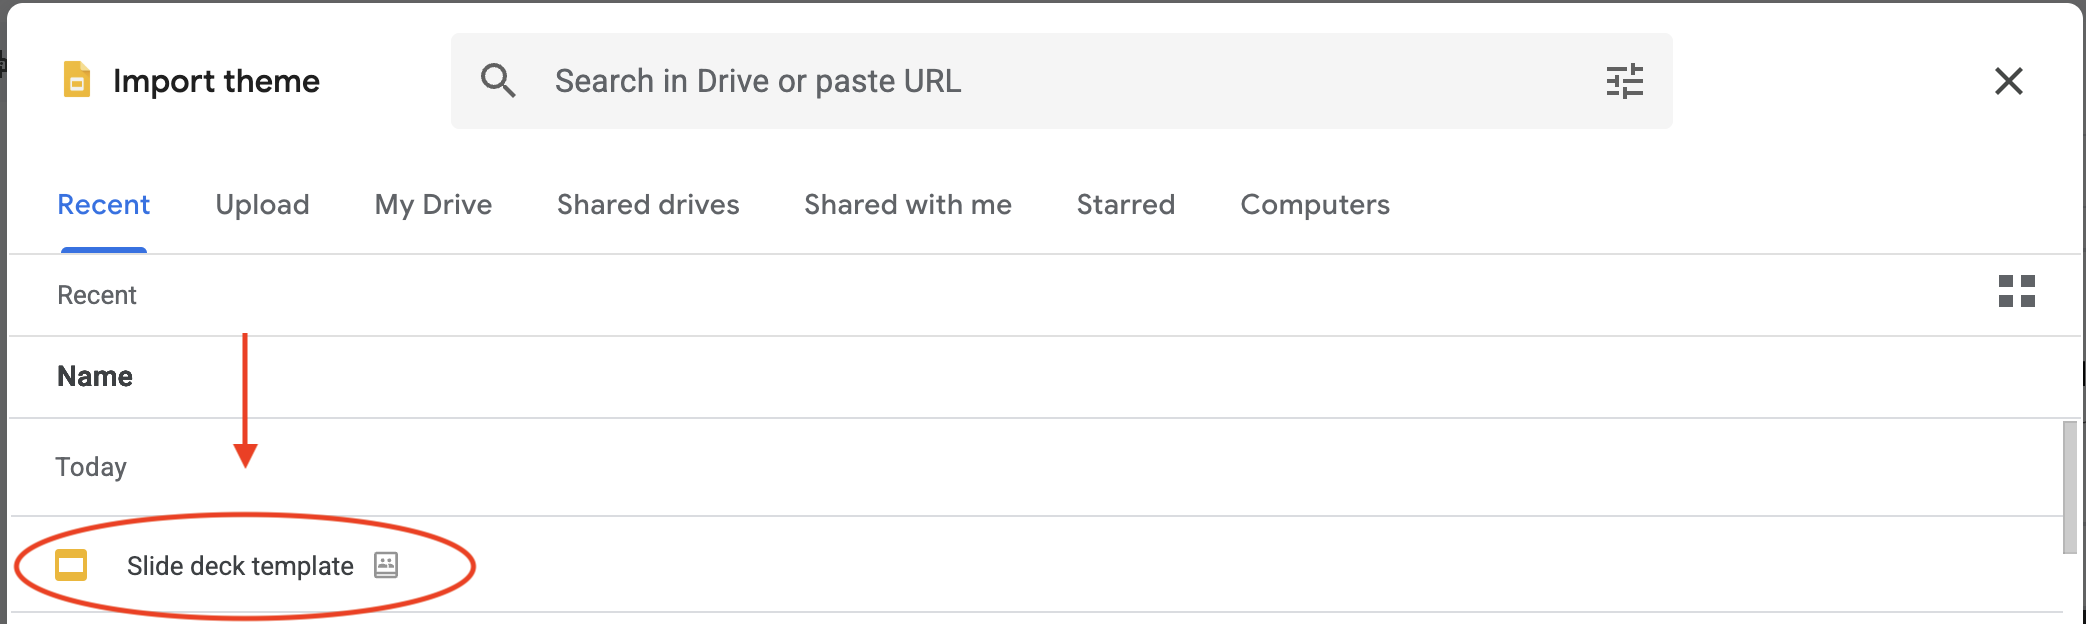Open the Shared with me tab
2086x624 pixels.
pyautogui.click(x=907, y=205)
